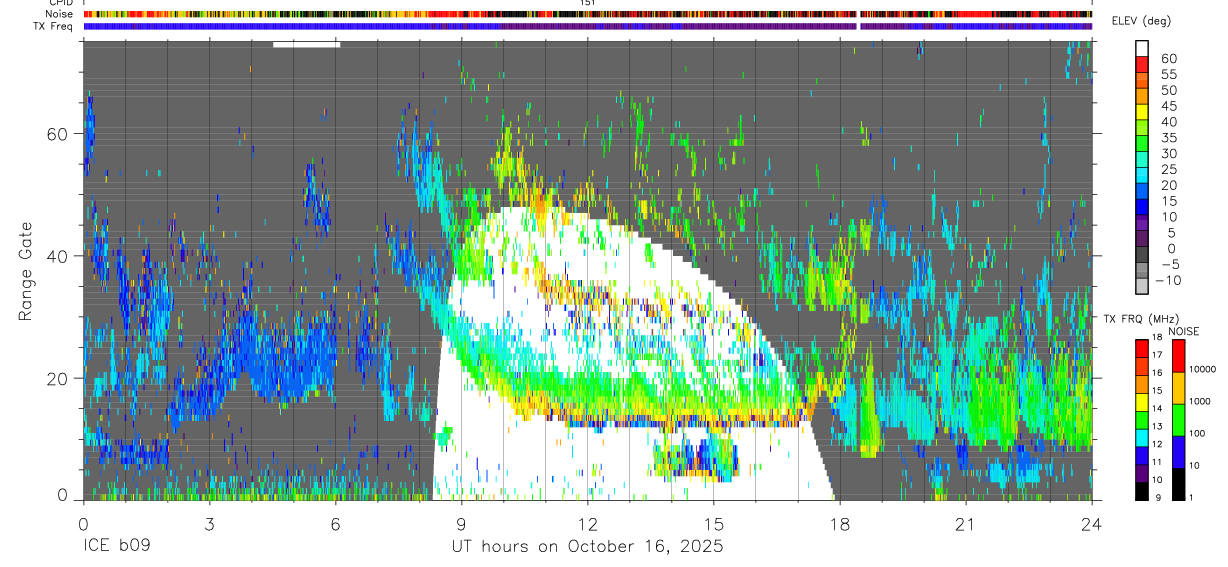The width and height of the screenshot is (1228, 567).
Task: Pick the red top swatch of noise scale
Action: tap(1177, 355)
